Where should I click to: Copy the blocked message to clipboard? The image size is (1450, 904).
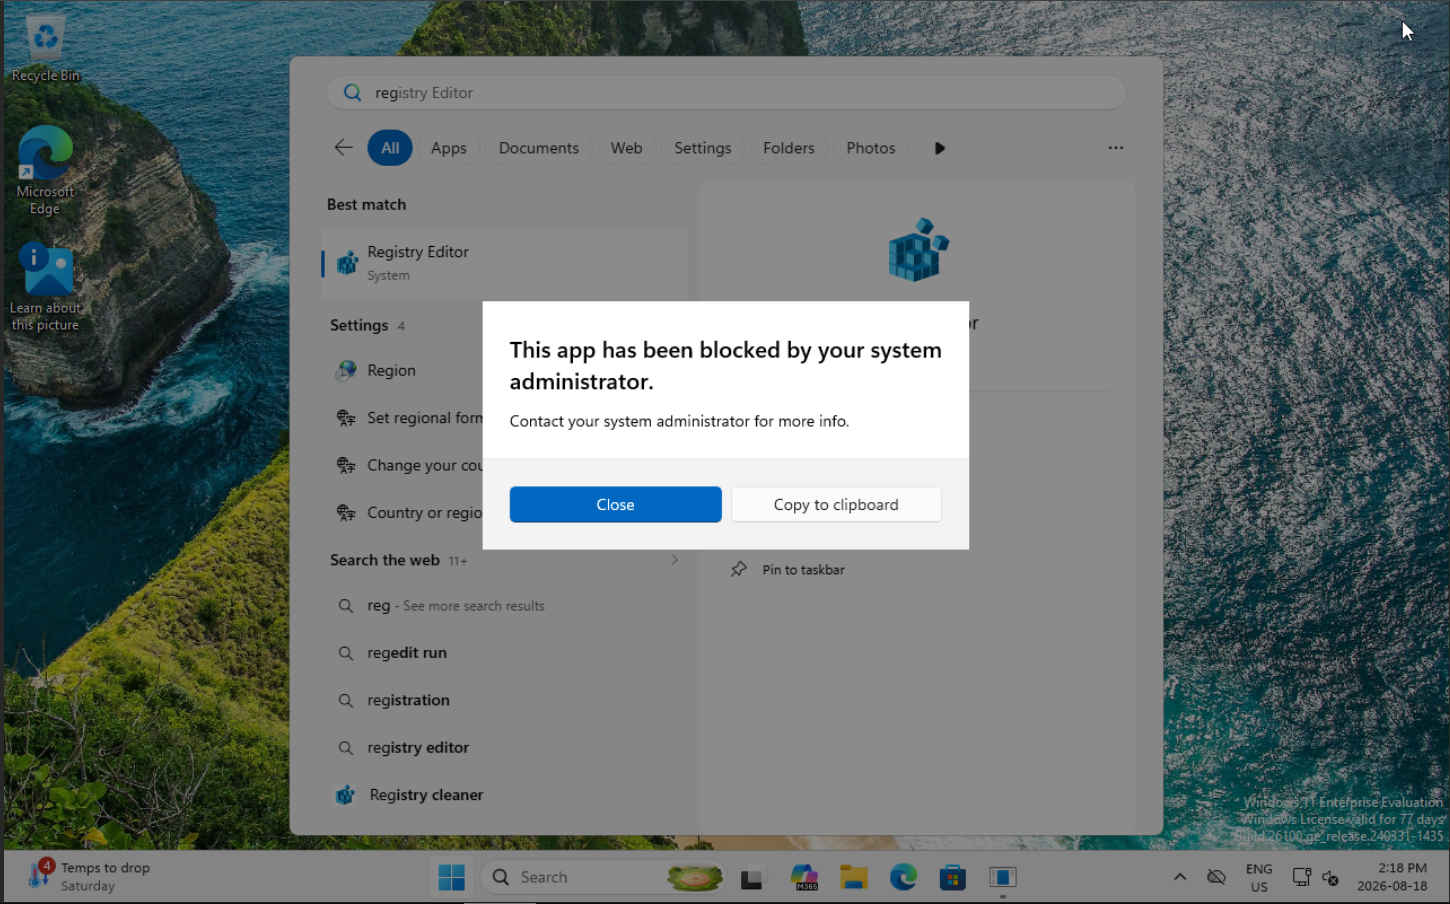pos(836,505)
